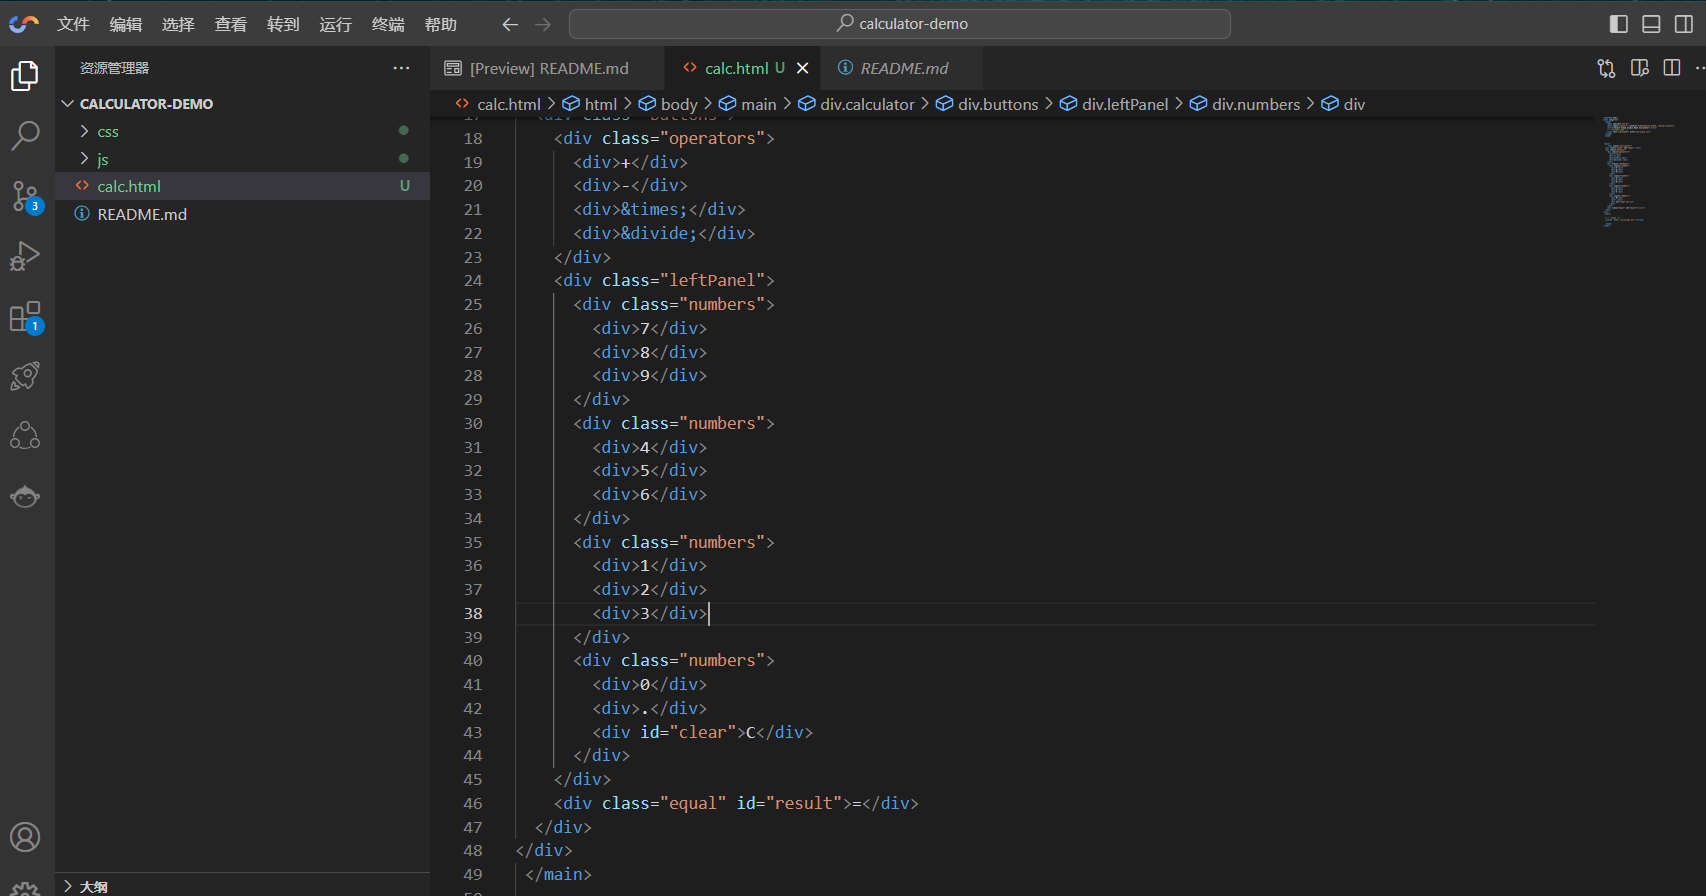Open Source Control with 3 pending changes
This screenshot has height=896, width=1706.
coord(25,196)
